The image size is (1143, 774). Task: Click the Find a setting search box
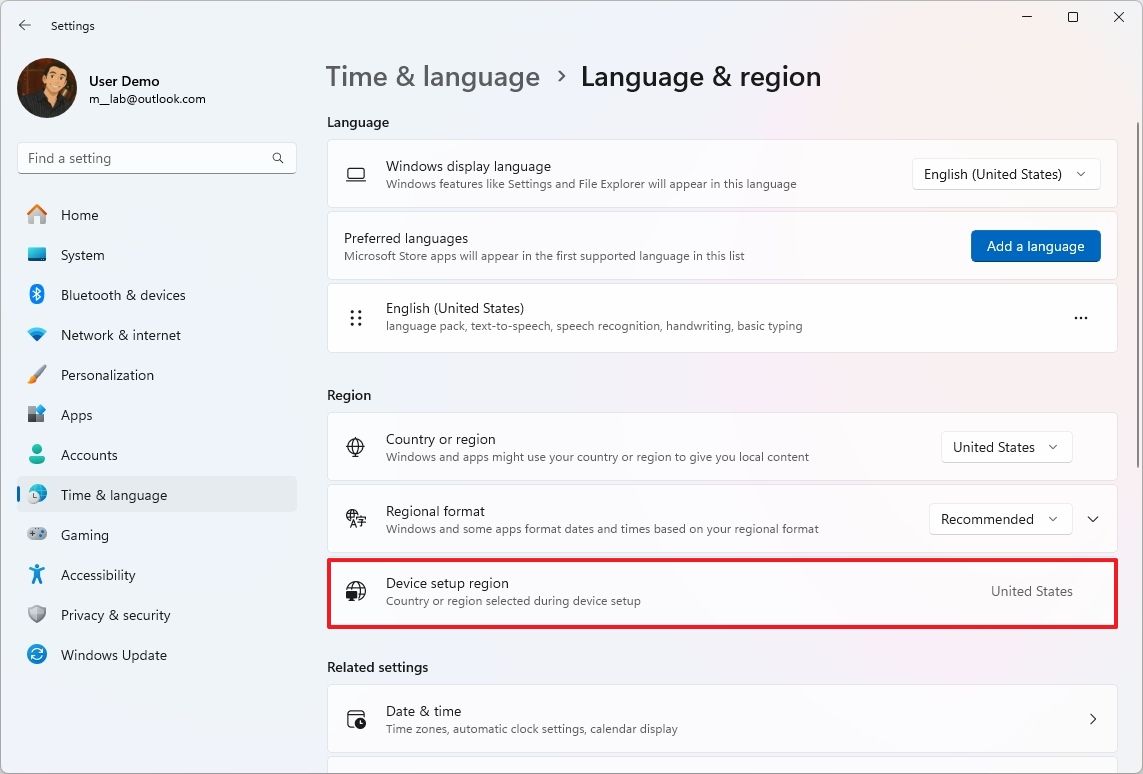pyautogui.click(x=145, y=158)
